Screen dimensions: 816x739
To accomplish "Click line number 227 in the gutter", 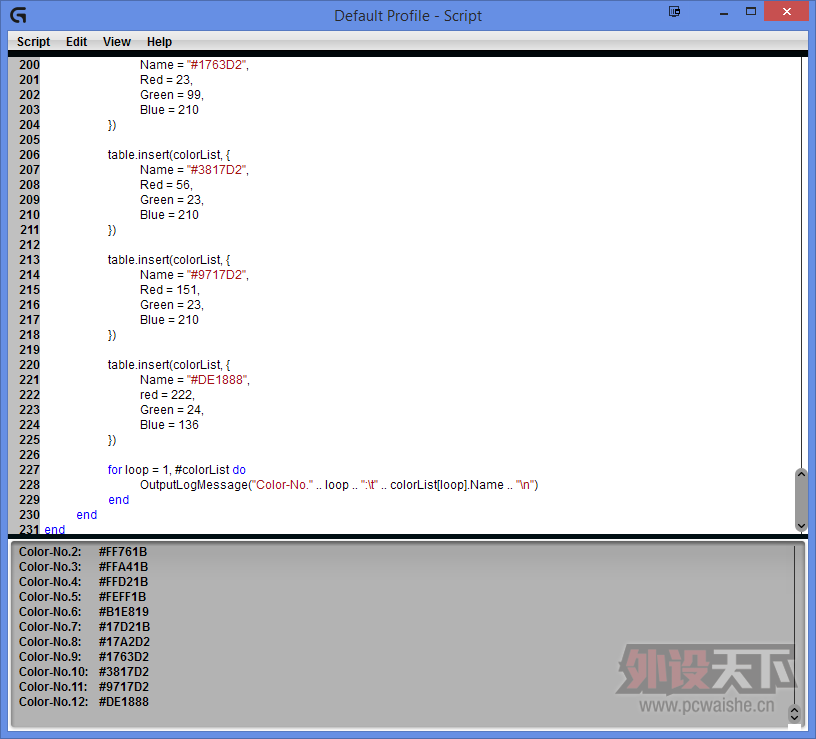I will (x=29, y=470).
